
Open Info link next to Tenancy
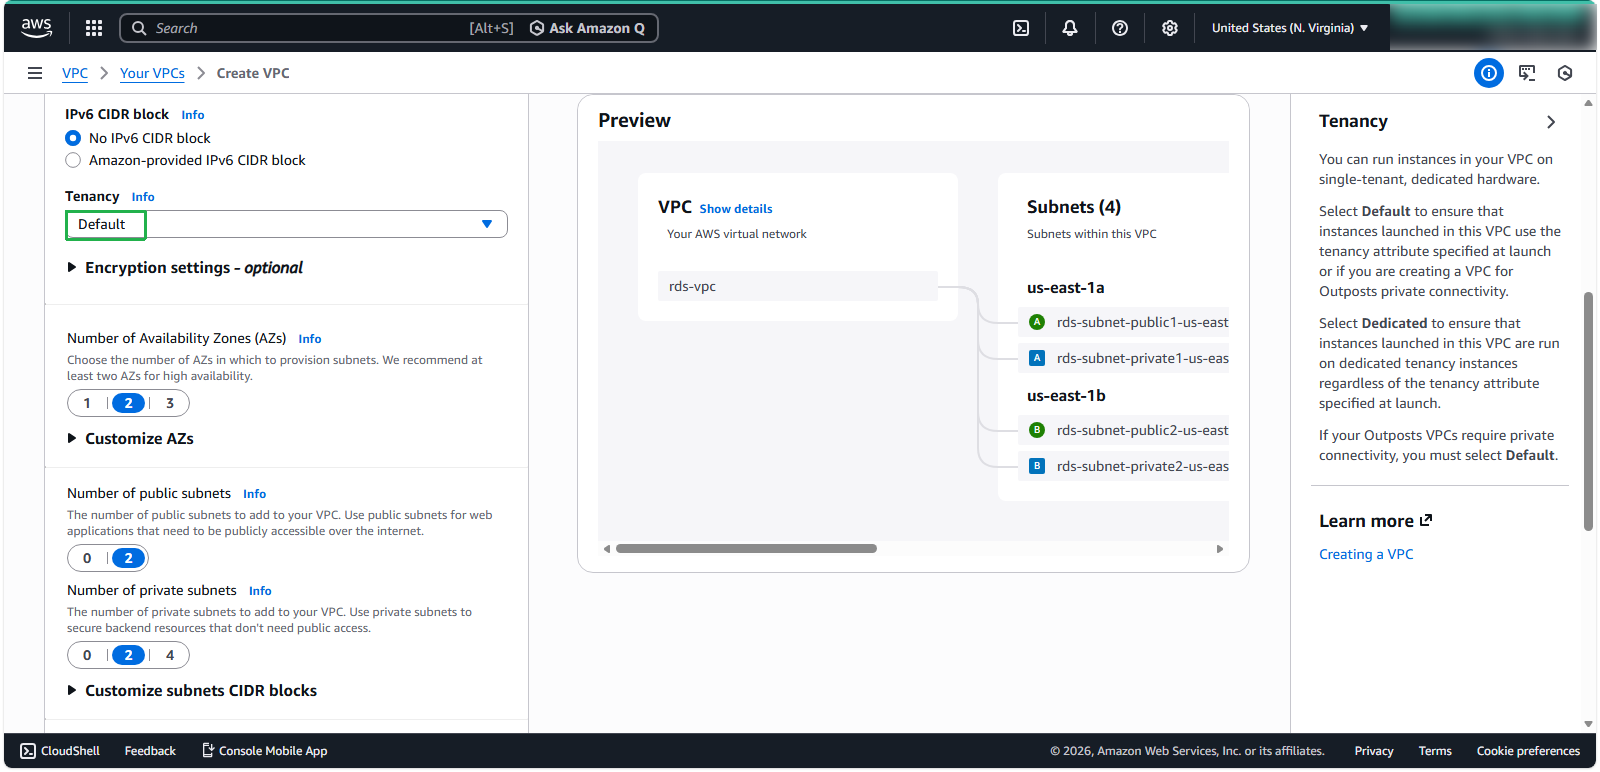point(143,197)
